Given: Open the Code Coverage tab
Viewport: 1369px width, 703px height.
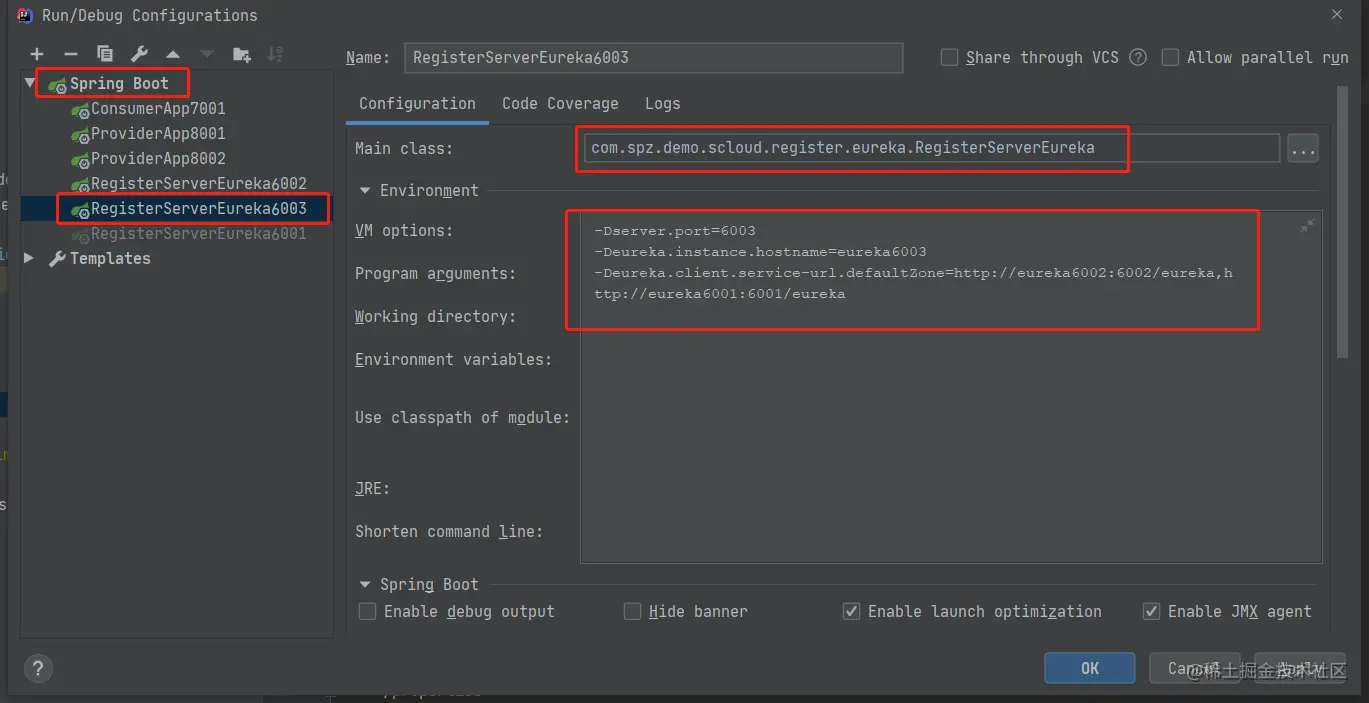Looking at the screenshot, I should click(x=560, y=103).
